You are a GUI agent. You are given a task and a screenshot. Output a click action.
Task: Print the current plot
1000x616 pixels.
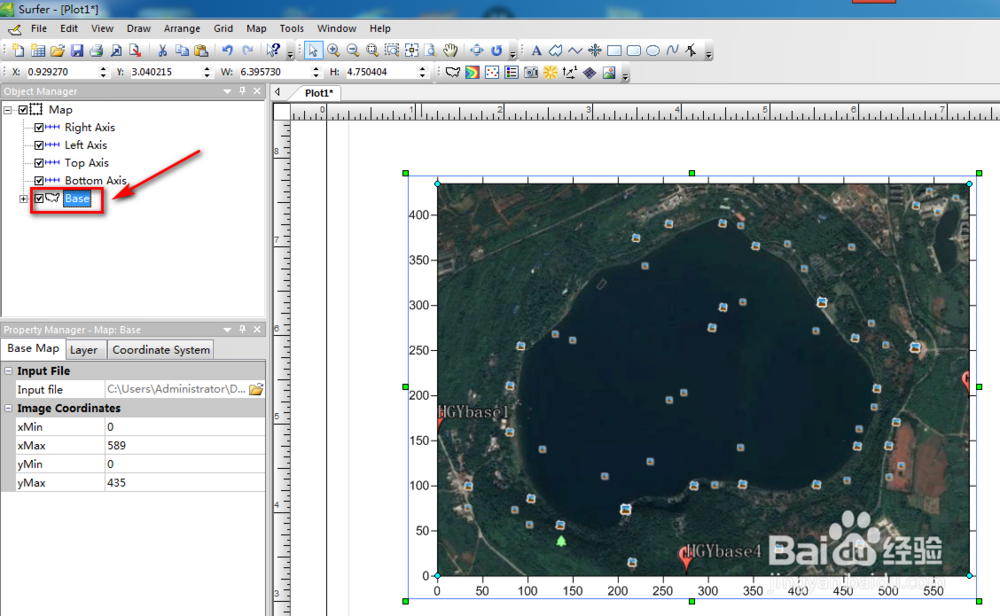point(96,50)
